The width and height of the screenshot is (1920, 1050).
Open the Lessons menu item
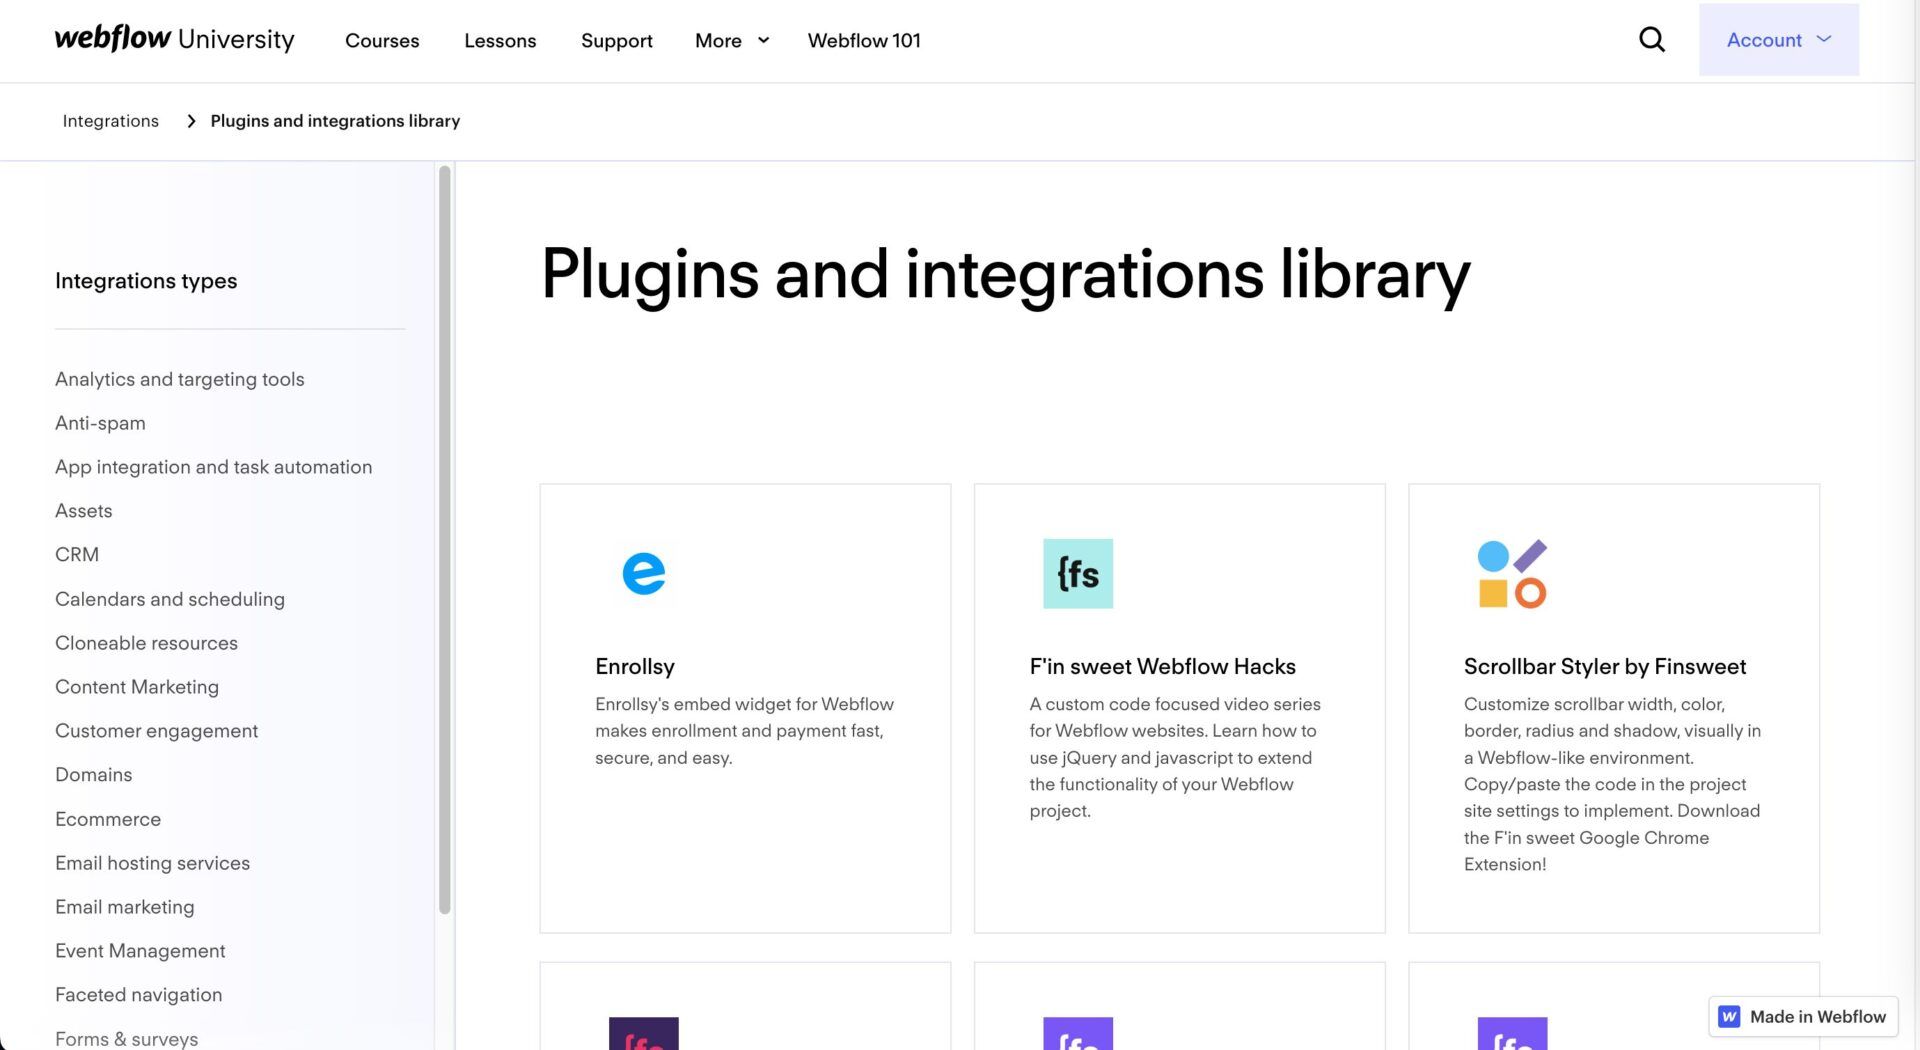point(500,41)
